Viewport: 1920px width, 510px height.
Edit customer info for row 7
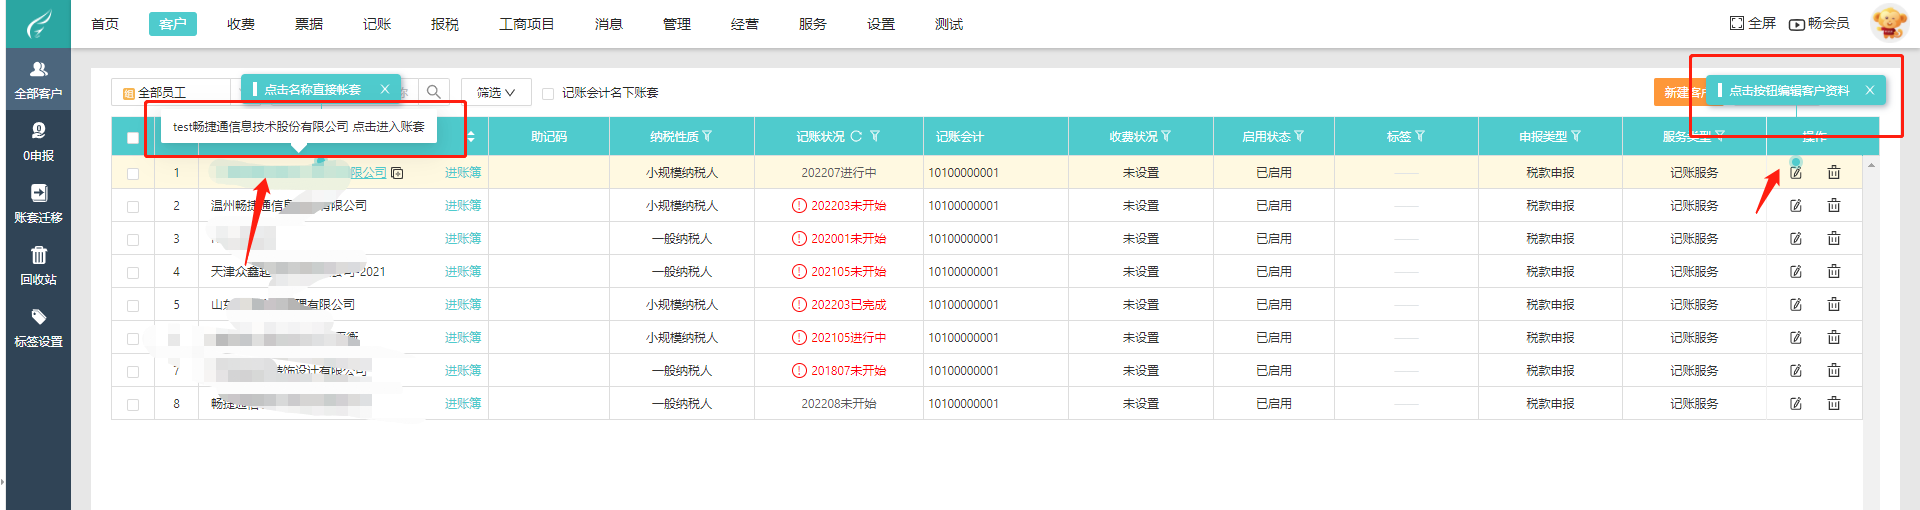click(1795, 371)
